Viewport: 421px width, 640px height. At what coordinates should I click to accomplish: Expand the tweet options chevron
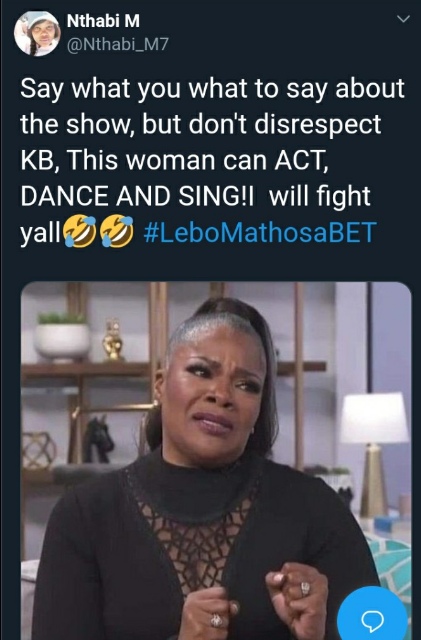pyautogui.click(x=403, y=19)
